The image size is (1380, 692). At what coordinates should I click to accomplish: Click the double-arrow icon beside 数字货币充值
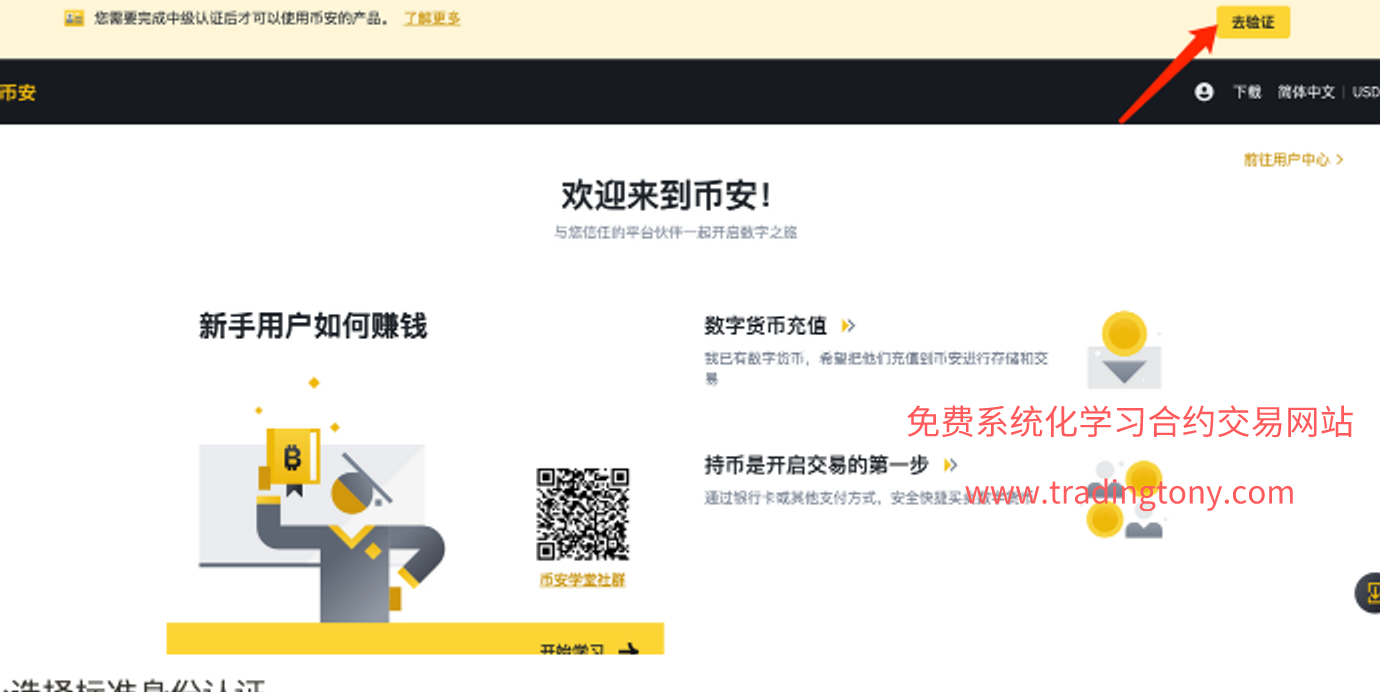coord(849,326)
